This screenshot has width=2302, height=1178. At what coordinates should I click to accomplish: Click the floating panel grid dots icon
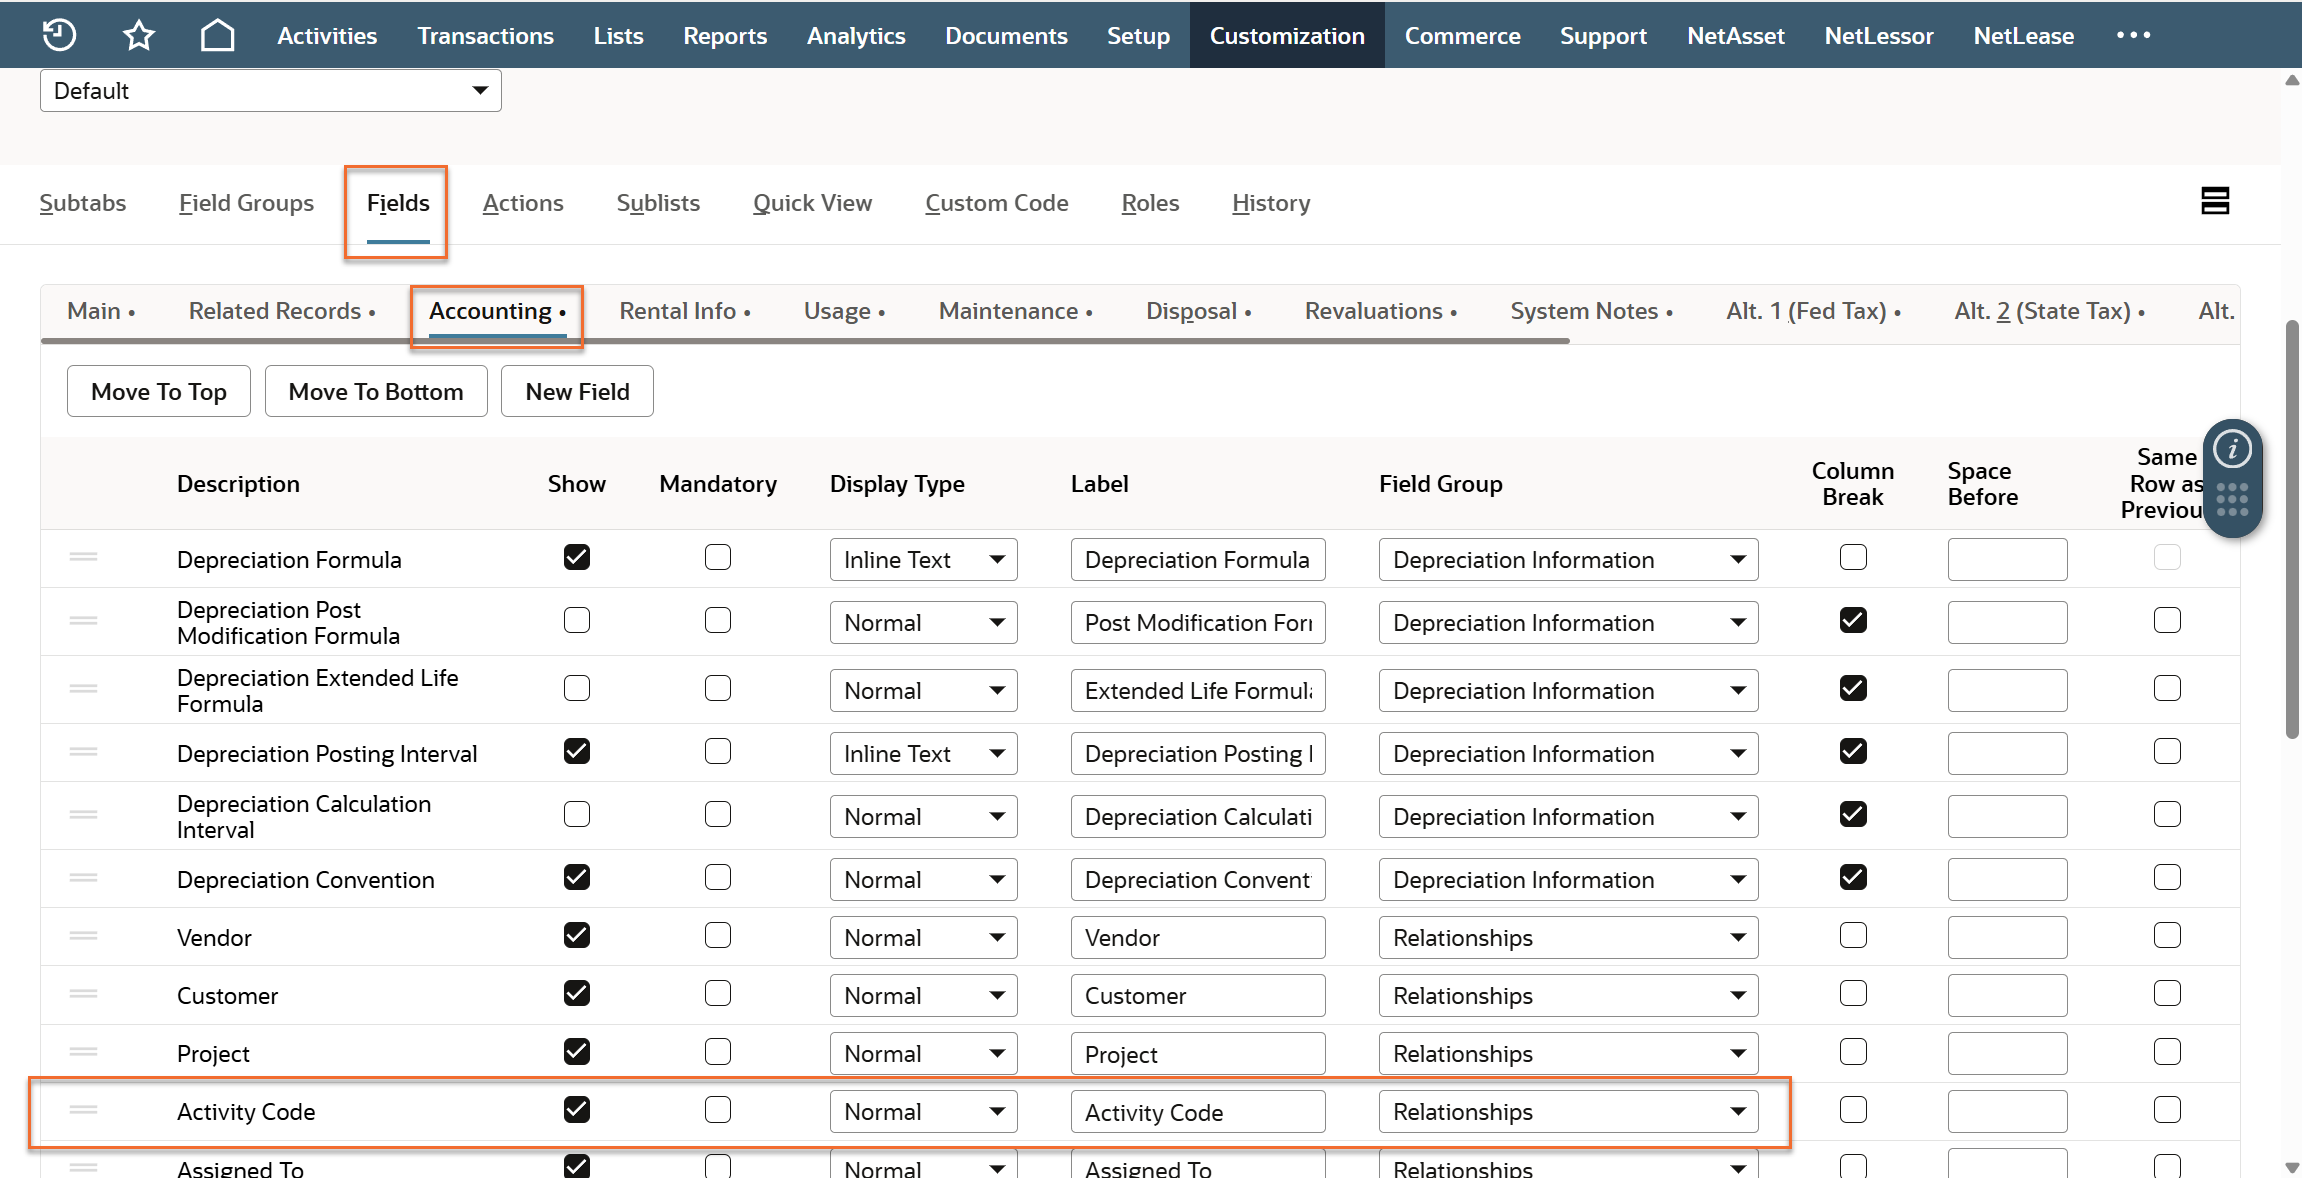[2232, 500]
